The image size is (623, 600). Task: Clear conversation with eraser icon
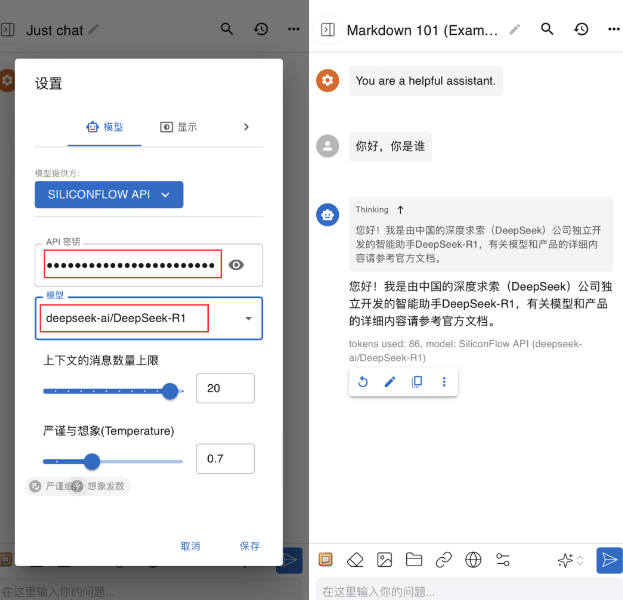coord(355,560)
